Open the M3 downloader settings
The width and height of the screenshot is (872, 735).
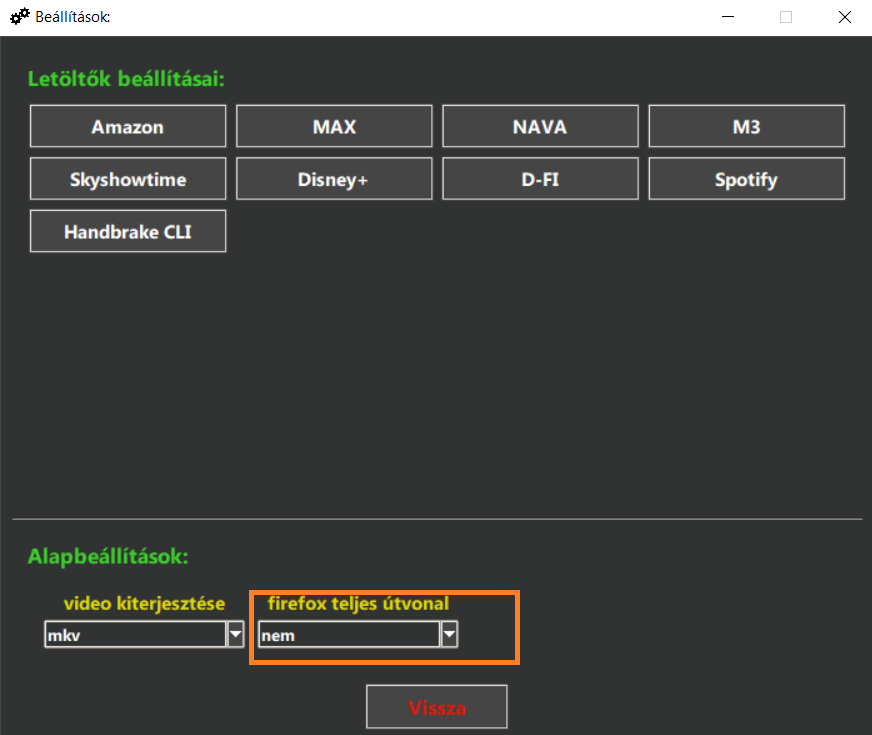tap(746, 126)
